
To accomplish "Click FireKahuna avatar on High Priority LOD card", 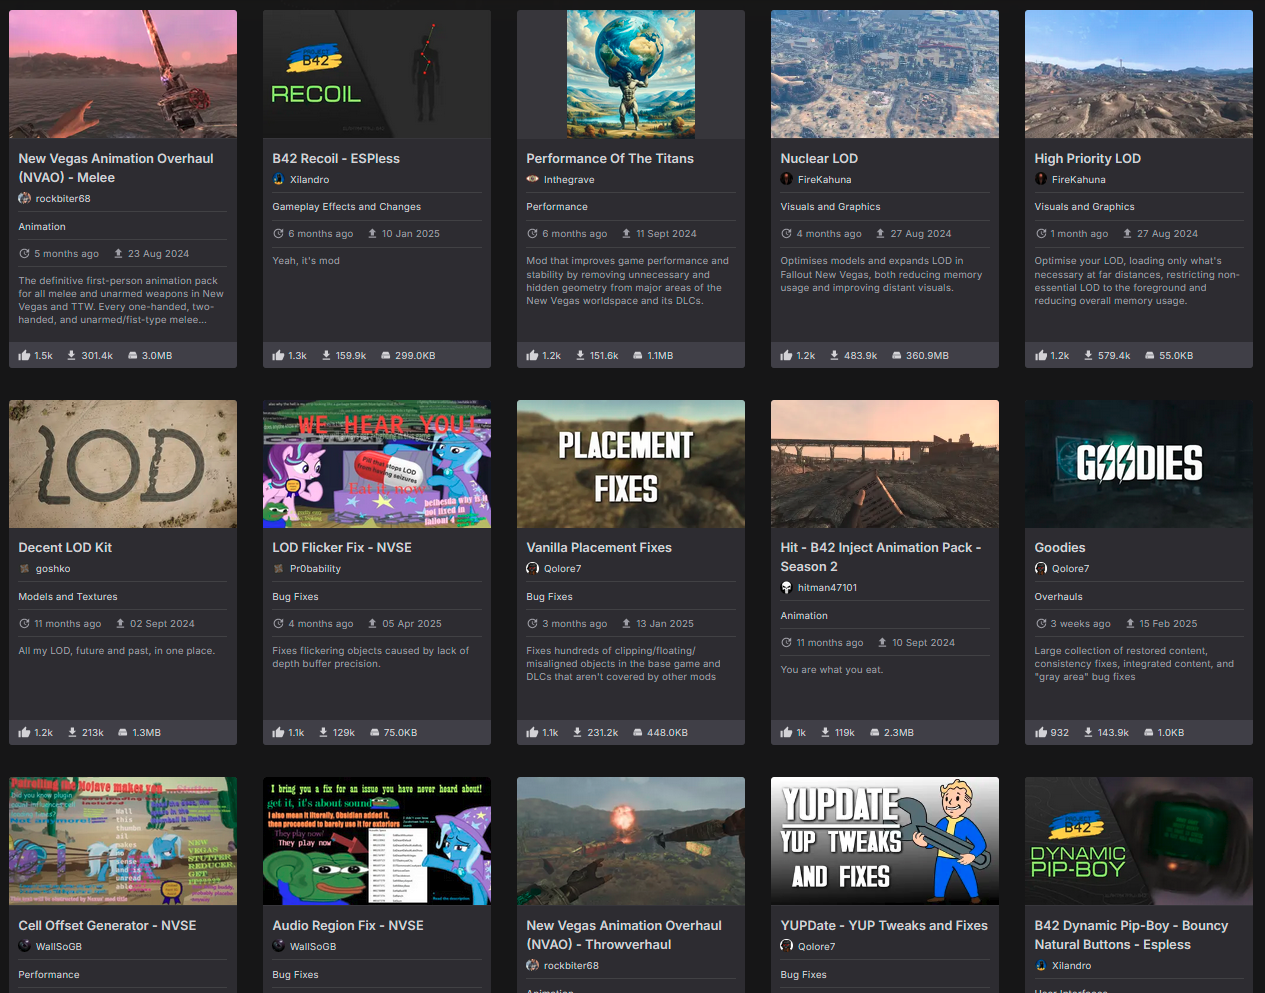I will (x=1041, y=179).
